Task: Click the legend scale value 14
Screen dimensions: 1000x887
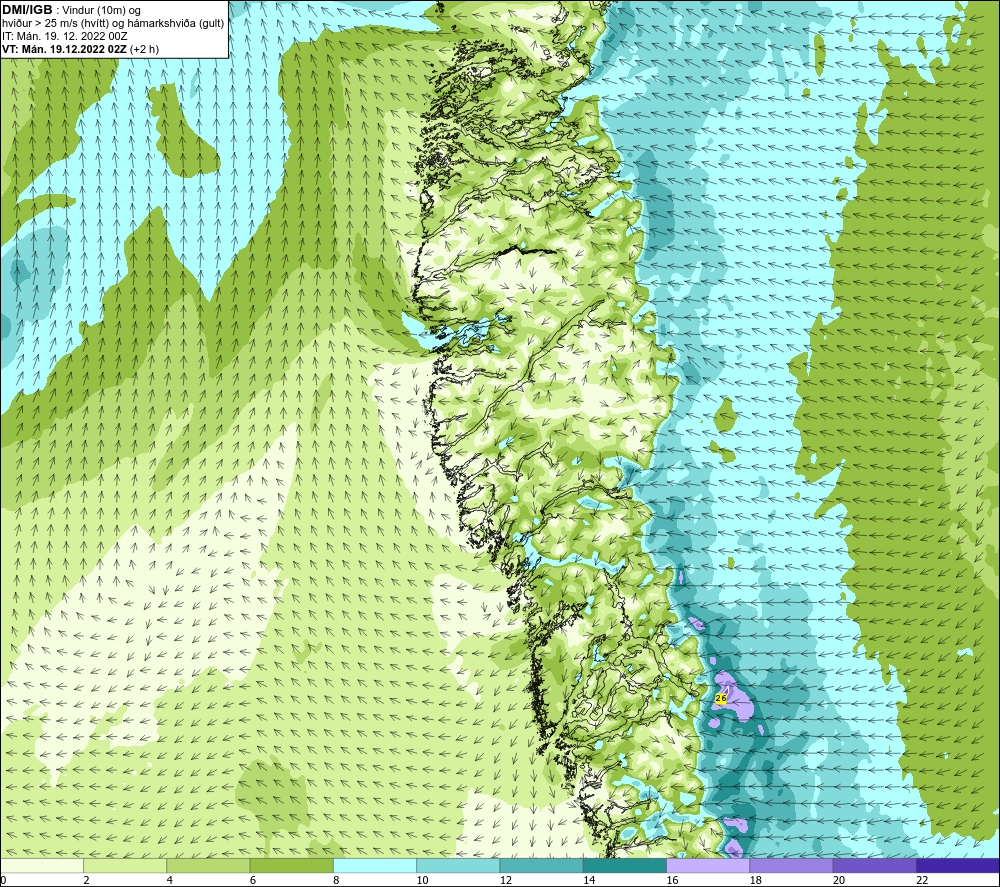Action: (x=589, y=880)
